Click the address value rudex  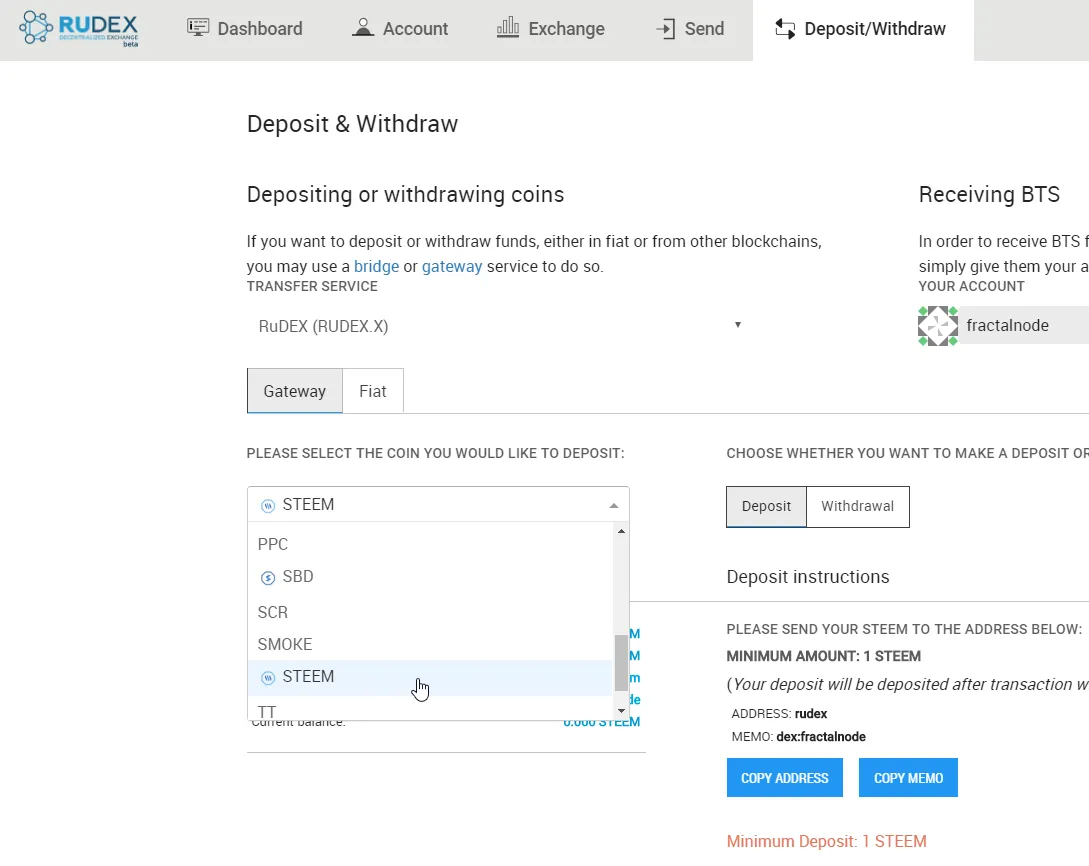pyautogui.click(x=810, y=714)
